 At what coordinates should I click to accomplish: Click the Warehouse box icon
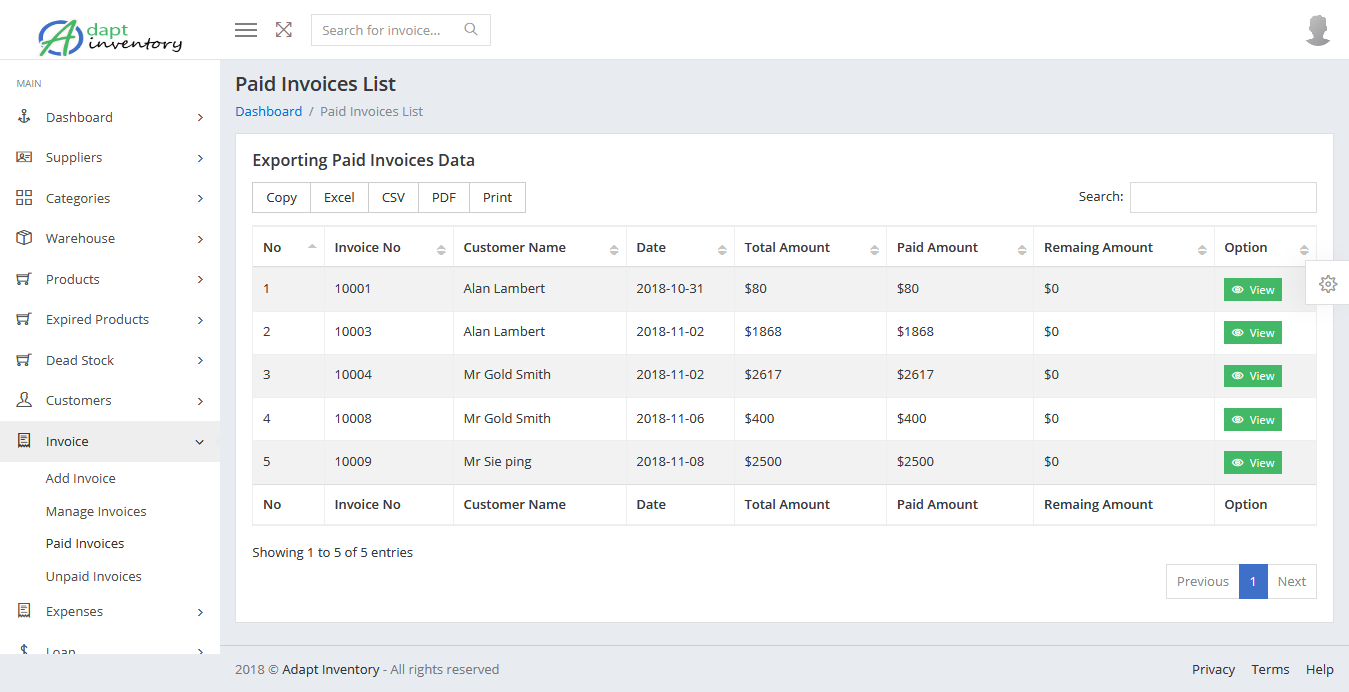click(x=25, y=238)
